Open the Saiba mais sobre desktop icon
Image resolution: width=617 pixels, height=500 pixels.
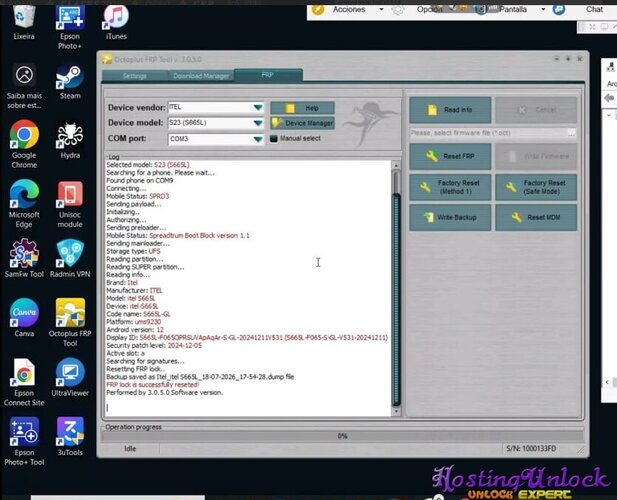click(24, 87)
